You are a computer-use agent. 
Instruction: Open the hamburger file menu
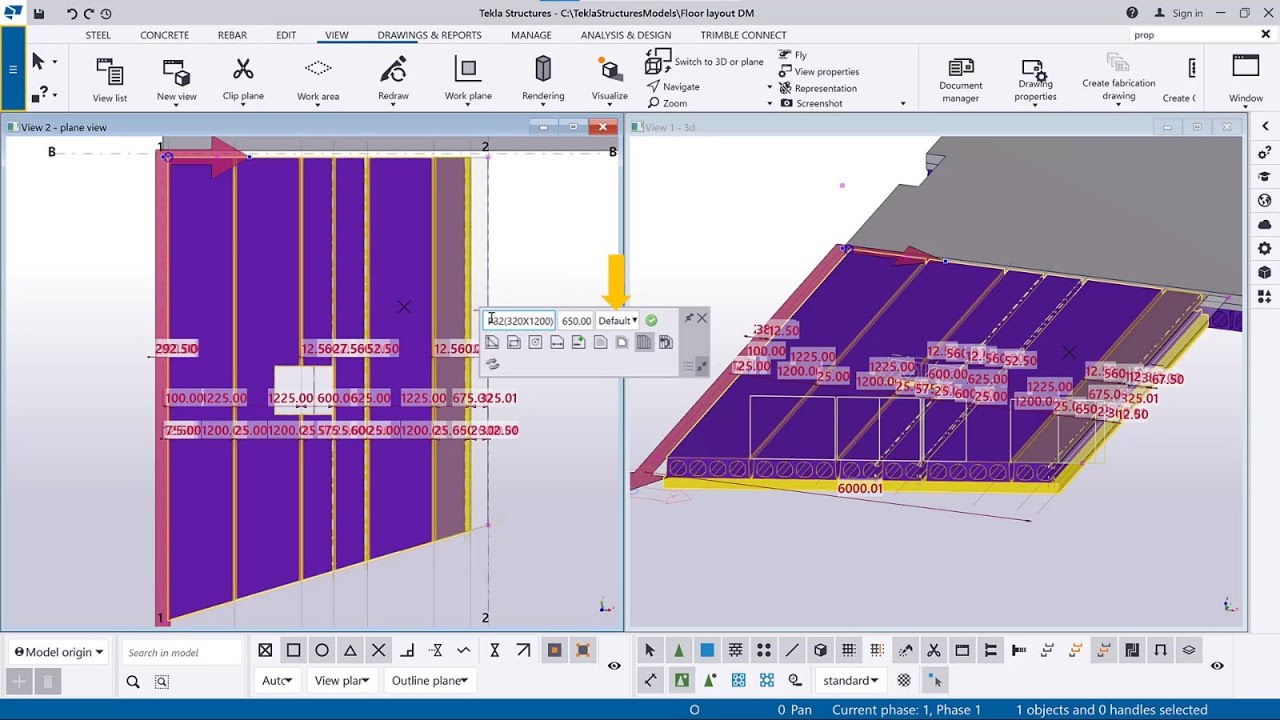coord(13,69)
